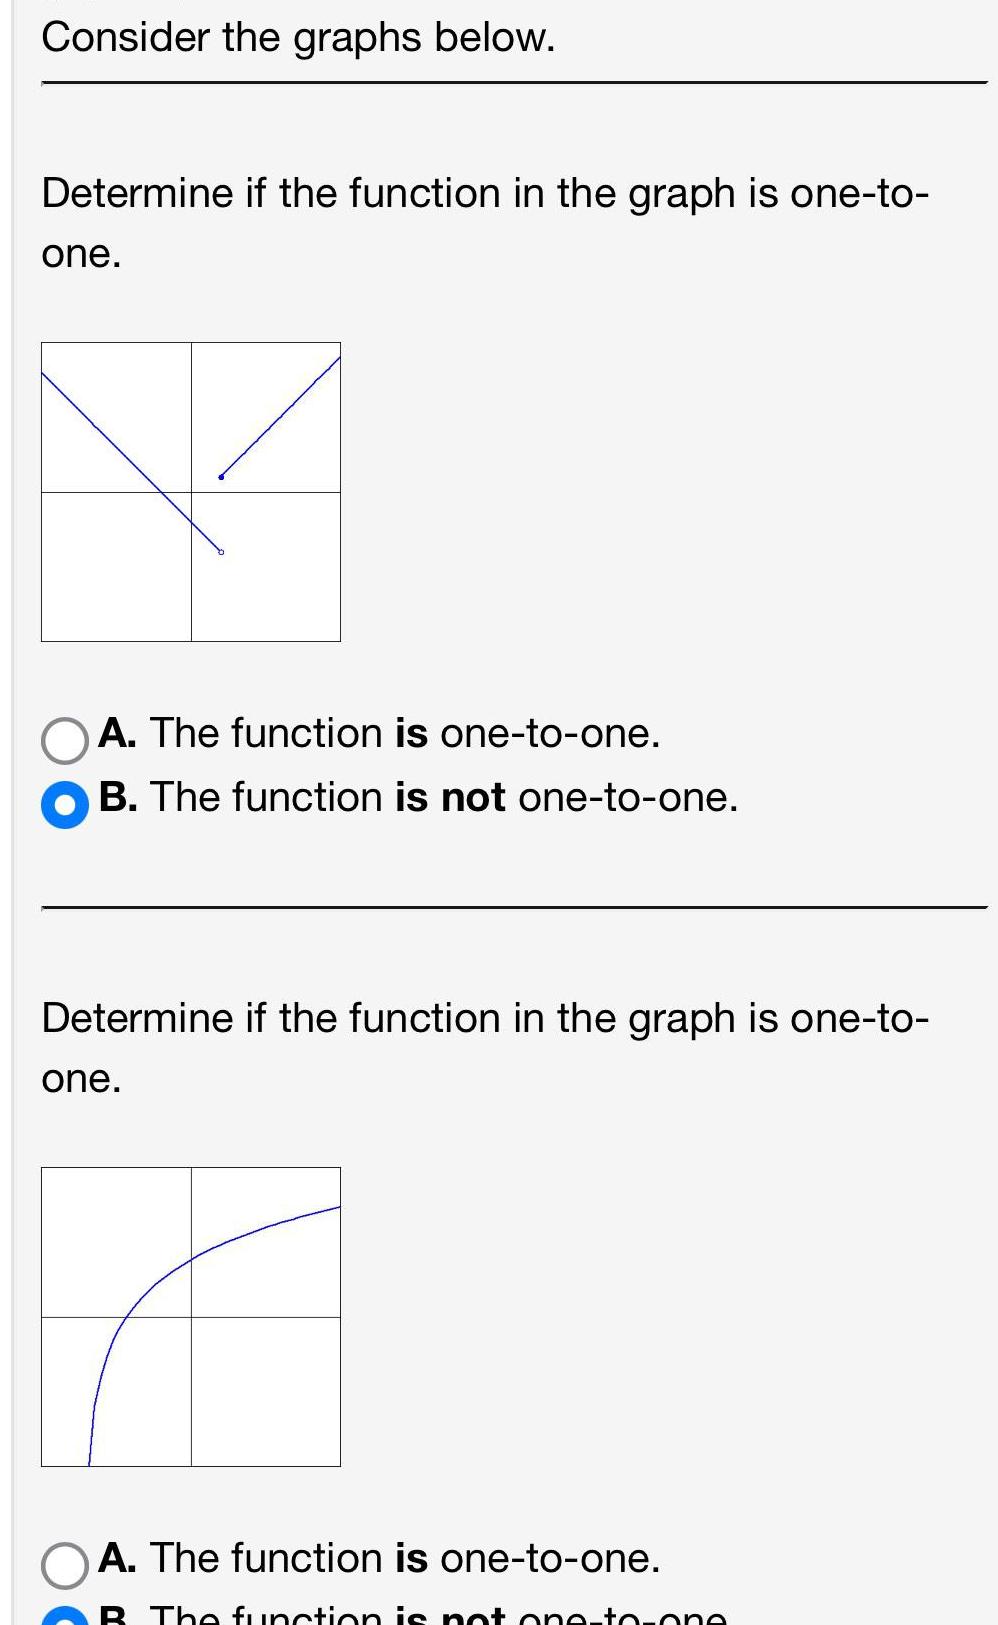Click the filled endpoint dot on the first graph
This screenshot has height=1625, width=998.
[221, 478]
